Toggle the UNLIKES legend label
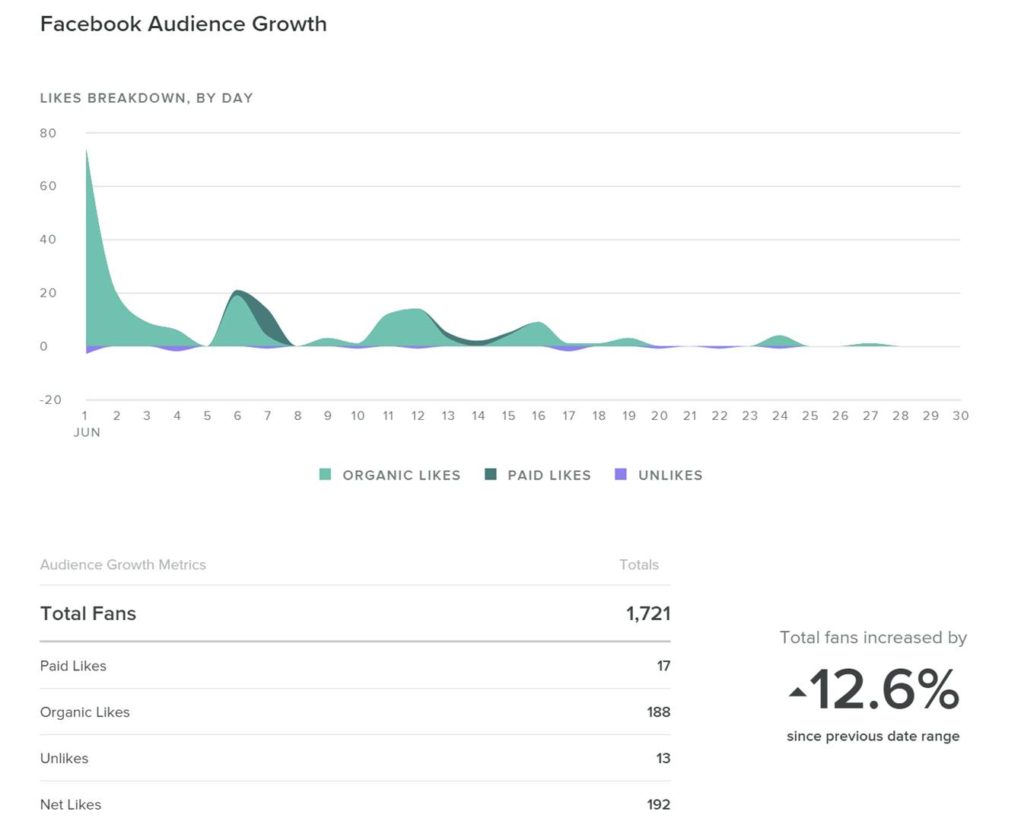This screenshot has height=834, width=1024. (x=670, y=475)
